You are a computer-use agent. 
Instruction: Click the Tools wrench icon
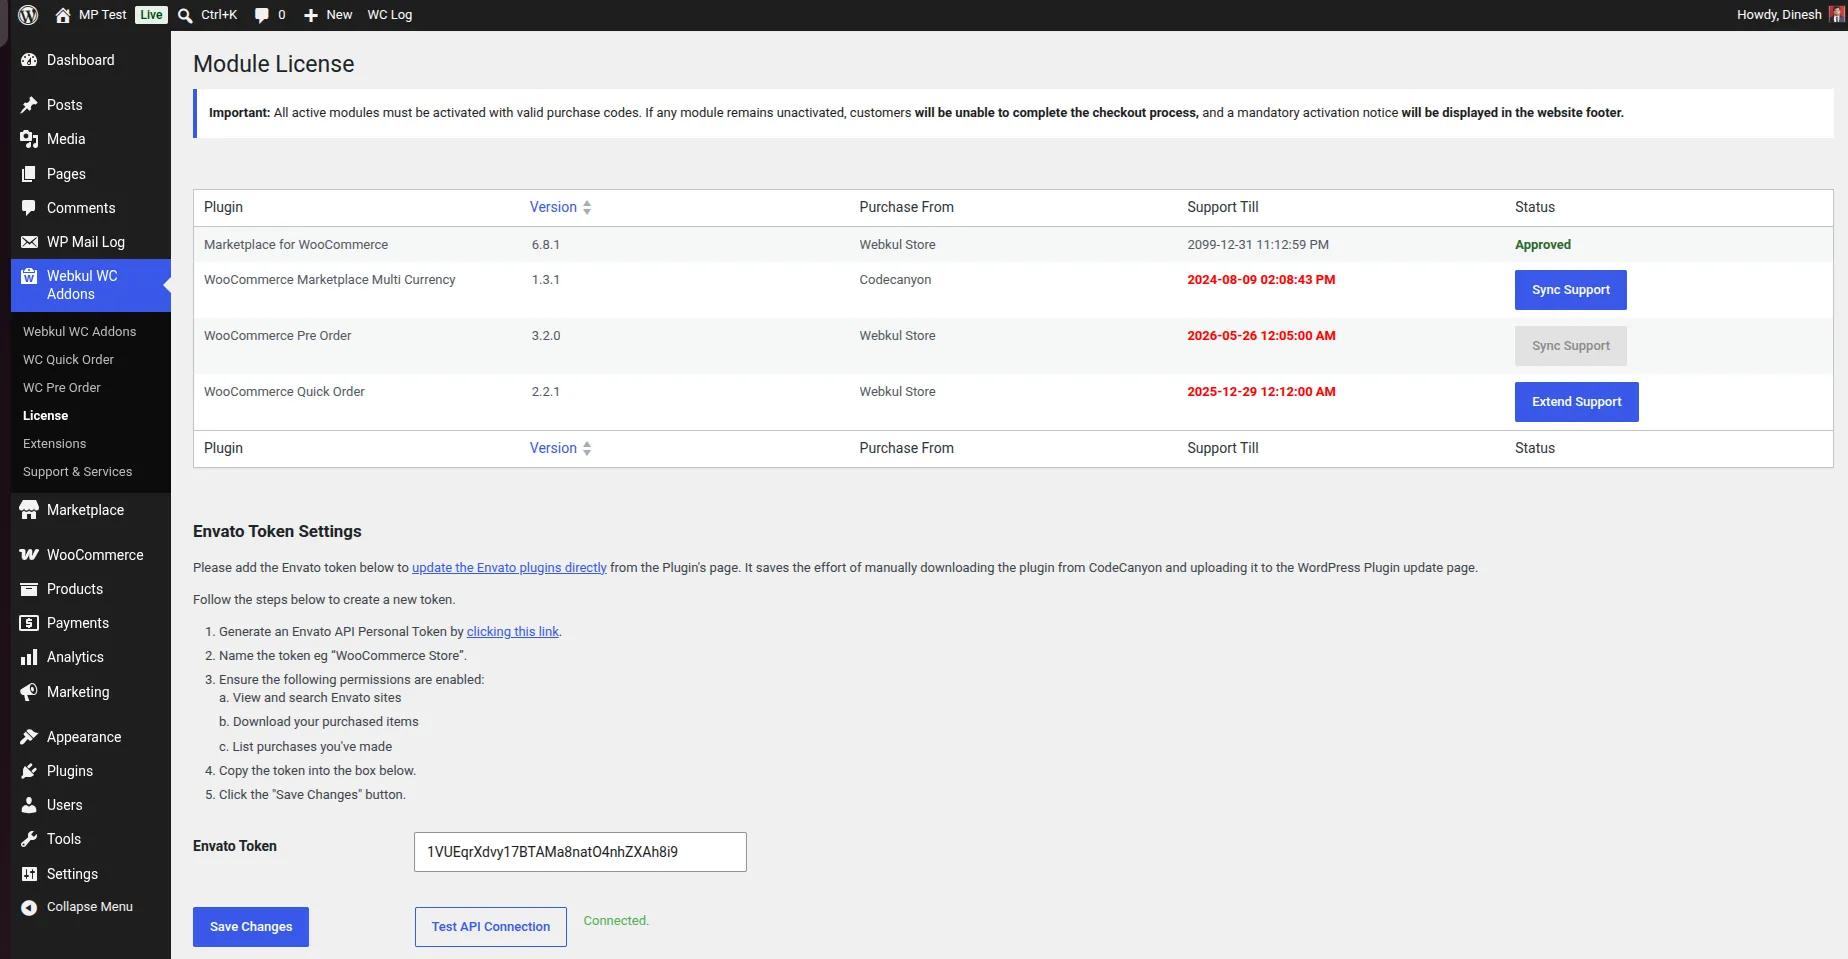pos(29,839)
